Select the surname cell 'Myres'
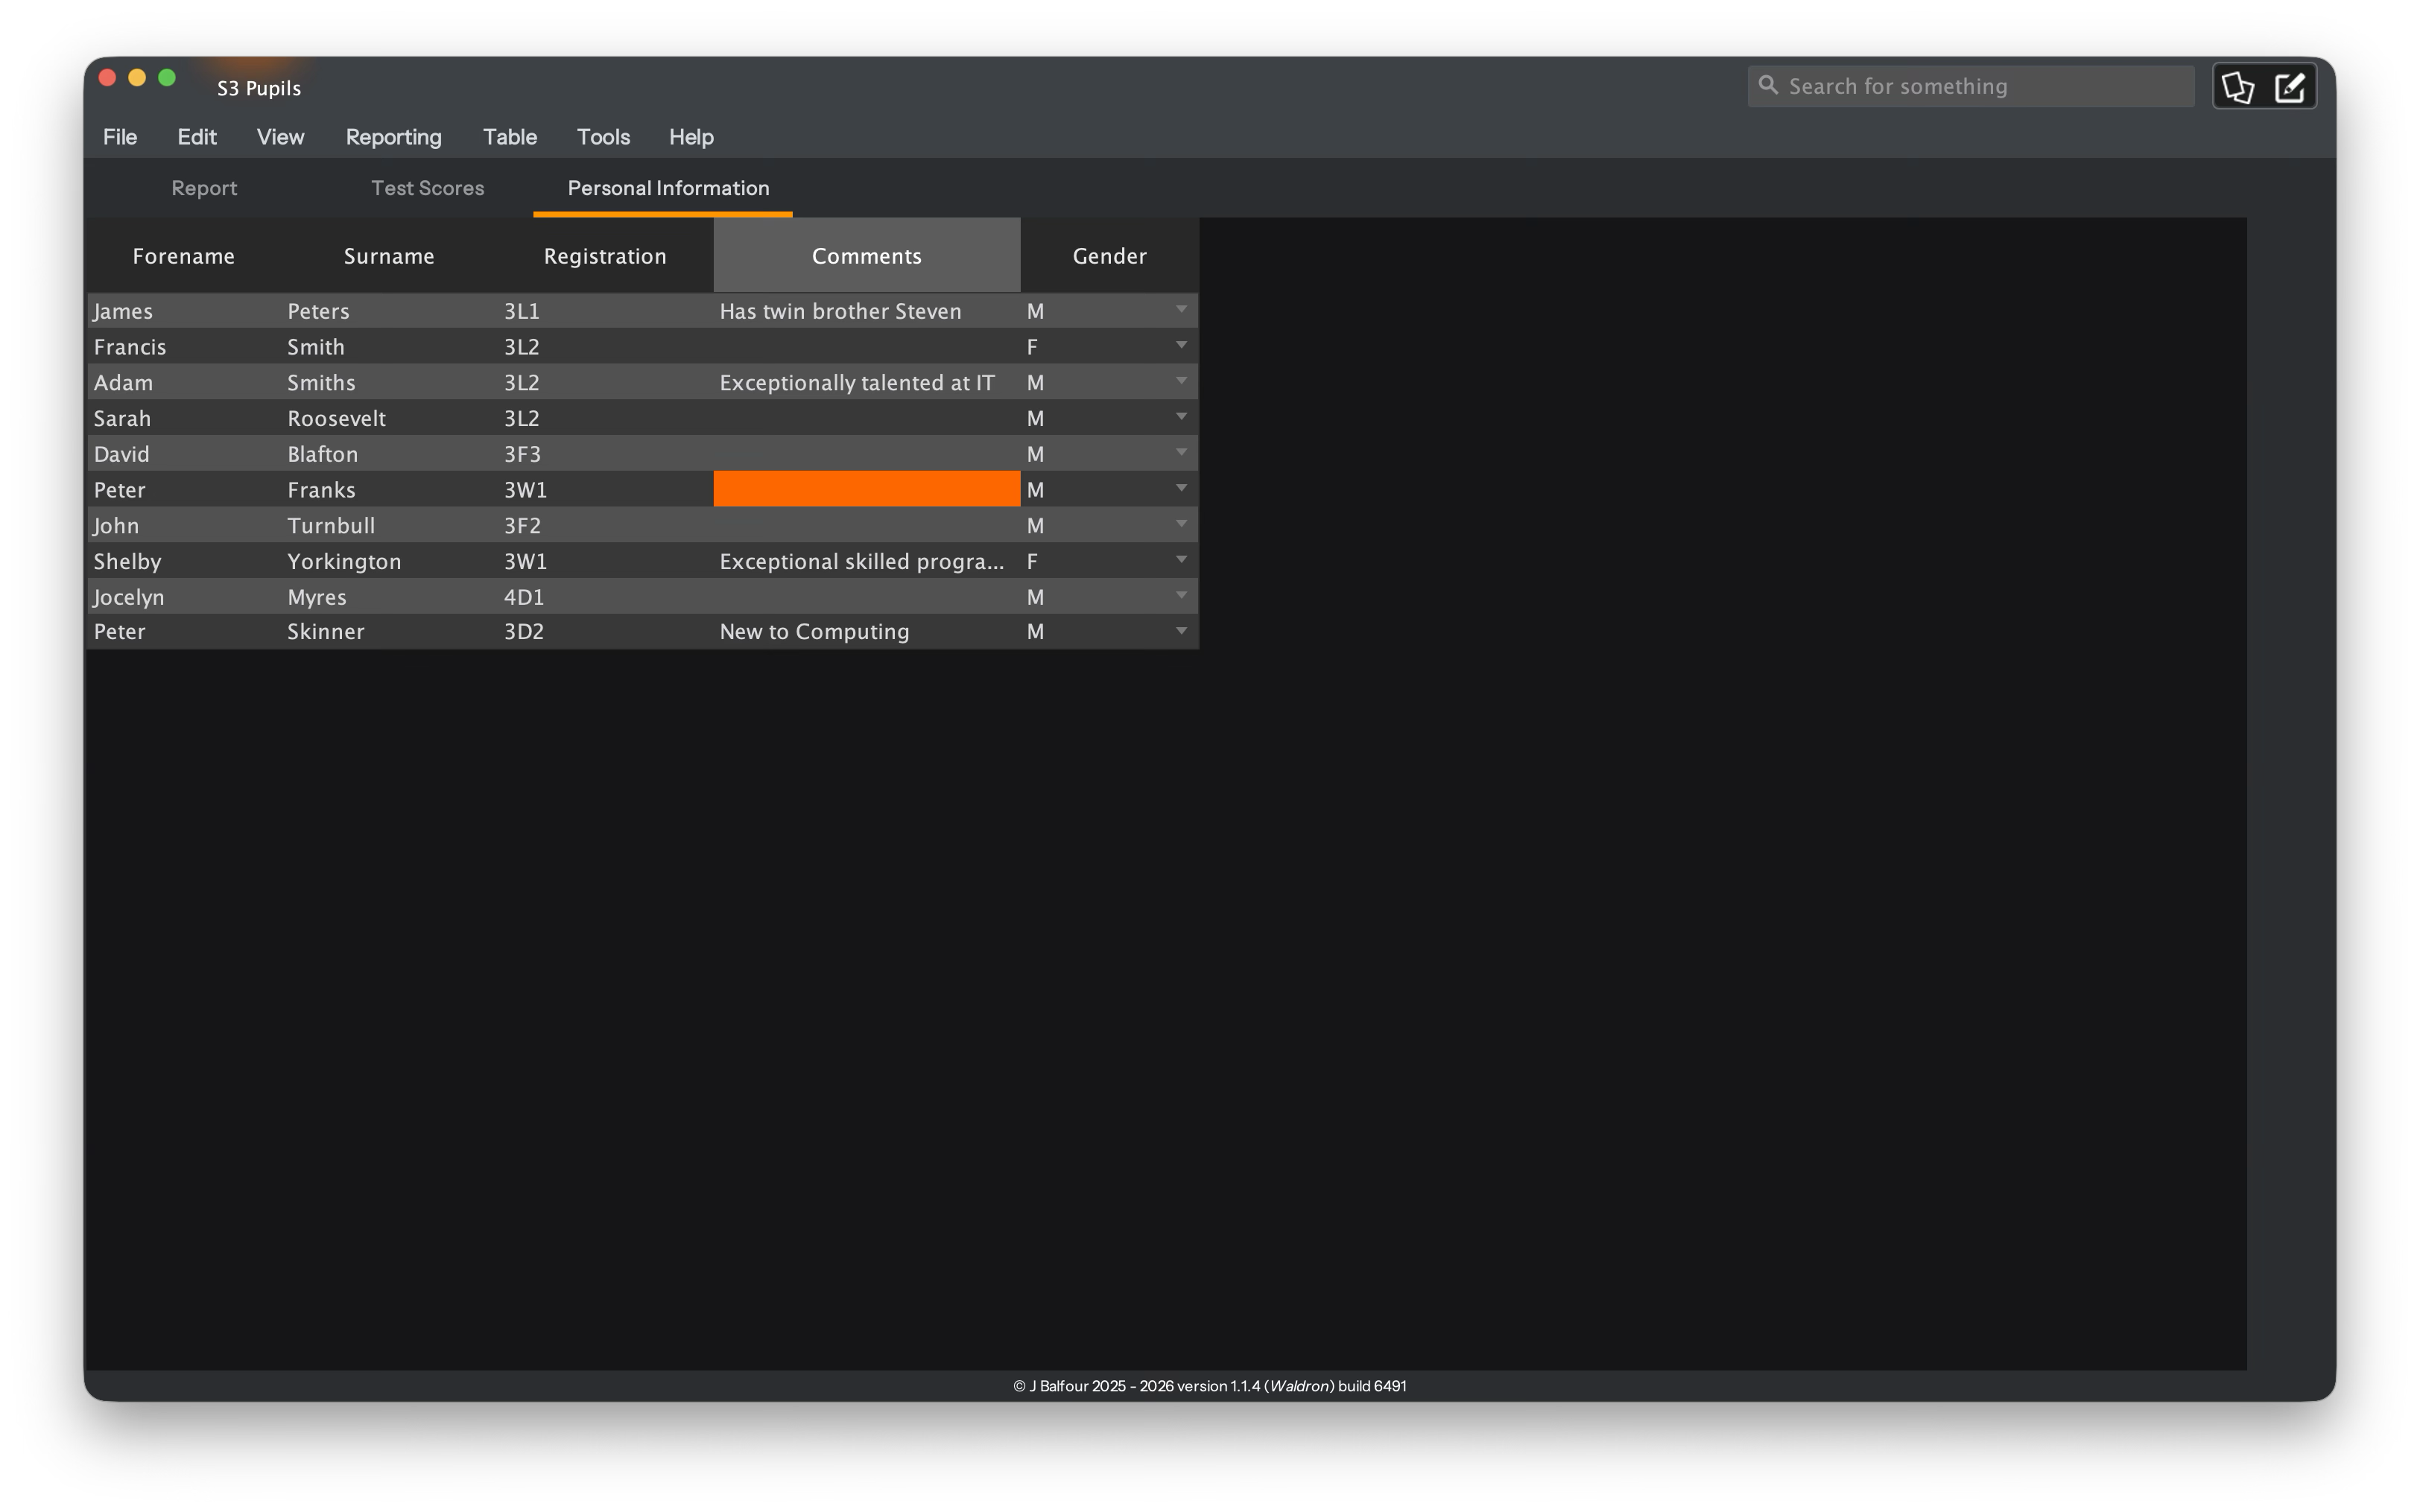 coord(389,597)
